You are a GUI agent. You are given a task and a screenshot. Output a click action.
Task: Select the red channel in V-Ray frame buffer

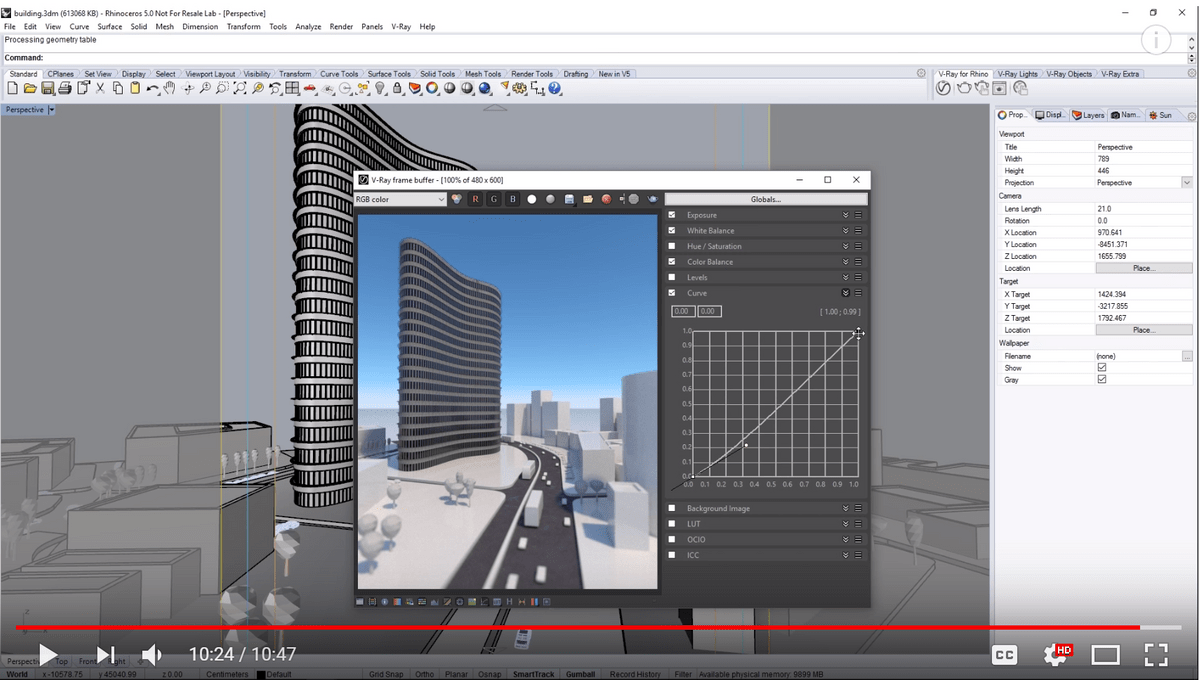(475, 199)
